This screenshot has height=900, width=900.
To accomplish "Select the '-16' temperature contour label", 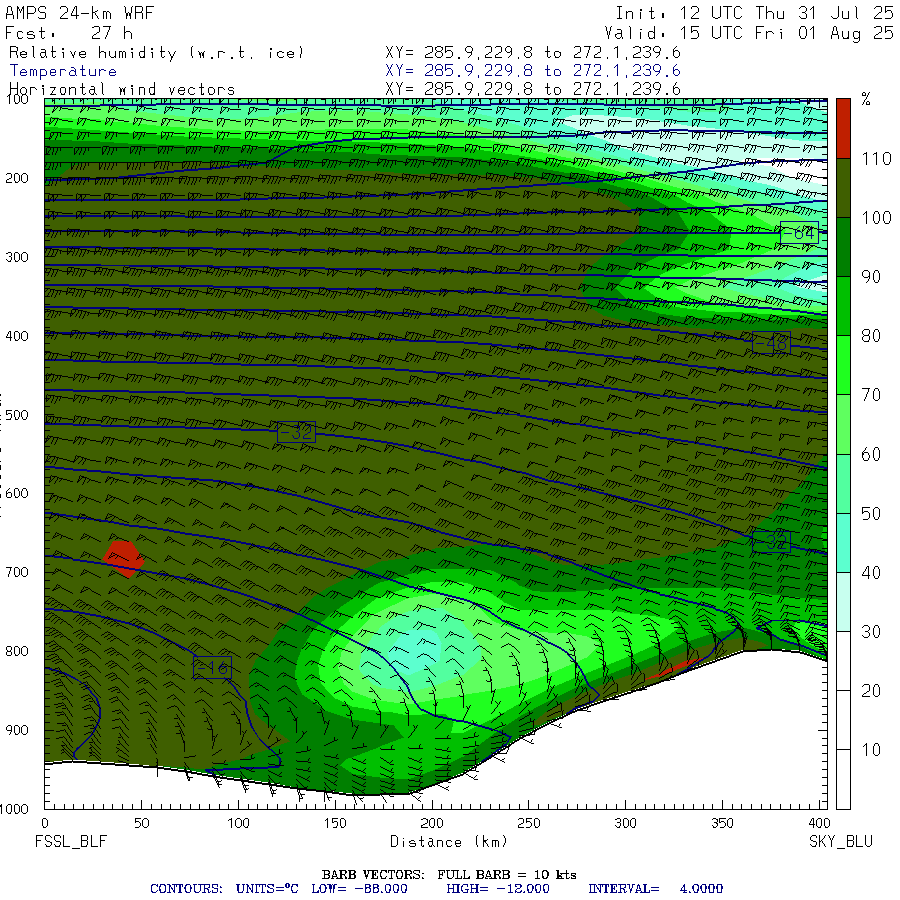I will (x=212, y=668).
